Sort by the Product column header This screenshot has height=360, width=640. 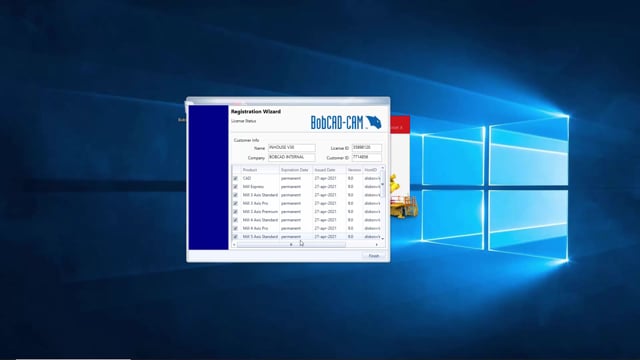click(260, 170)
